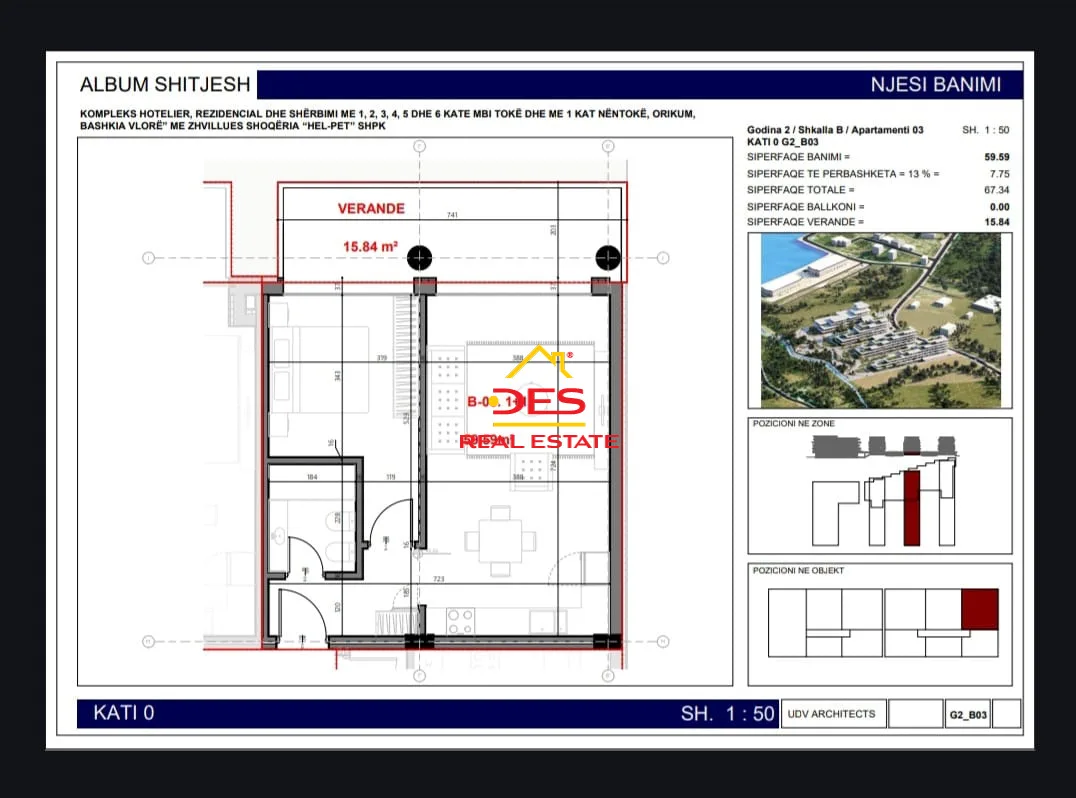Click the "KOMPLEKS HOTELIER, REZIDENCIAL" description paragraph
Image resolution: width=1076 pixels, height=798 pixels.
click(x=388, y=119)
